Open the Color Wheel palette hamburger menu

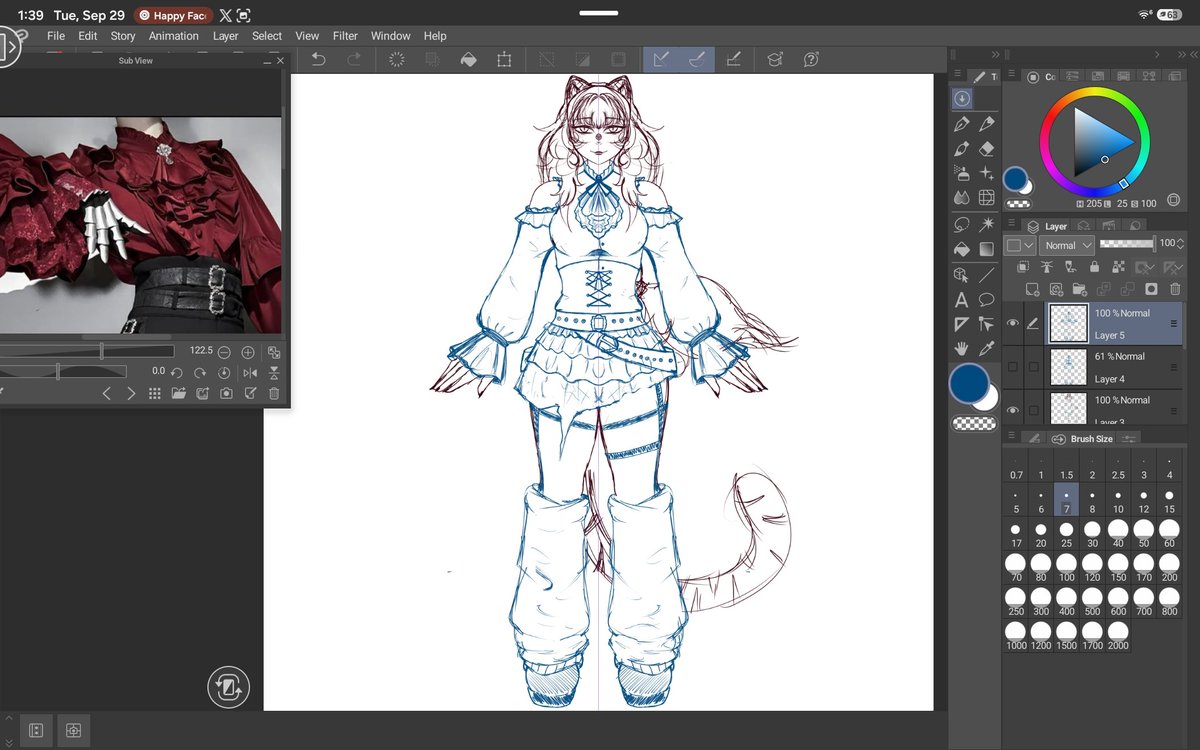click(x=1011, y=75)
